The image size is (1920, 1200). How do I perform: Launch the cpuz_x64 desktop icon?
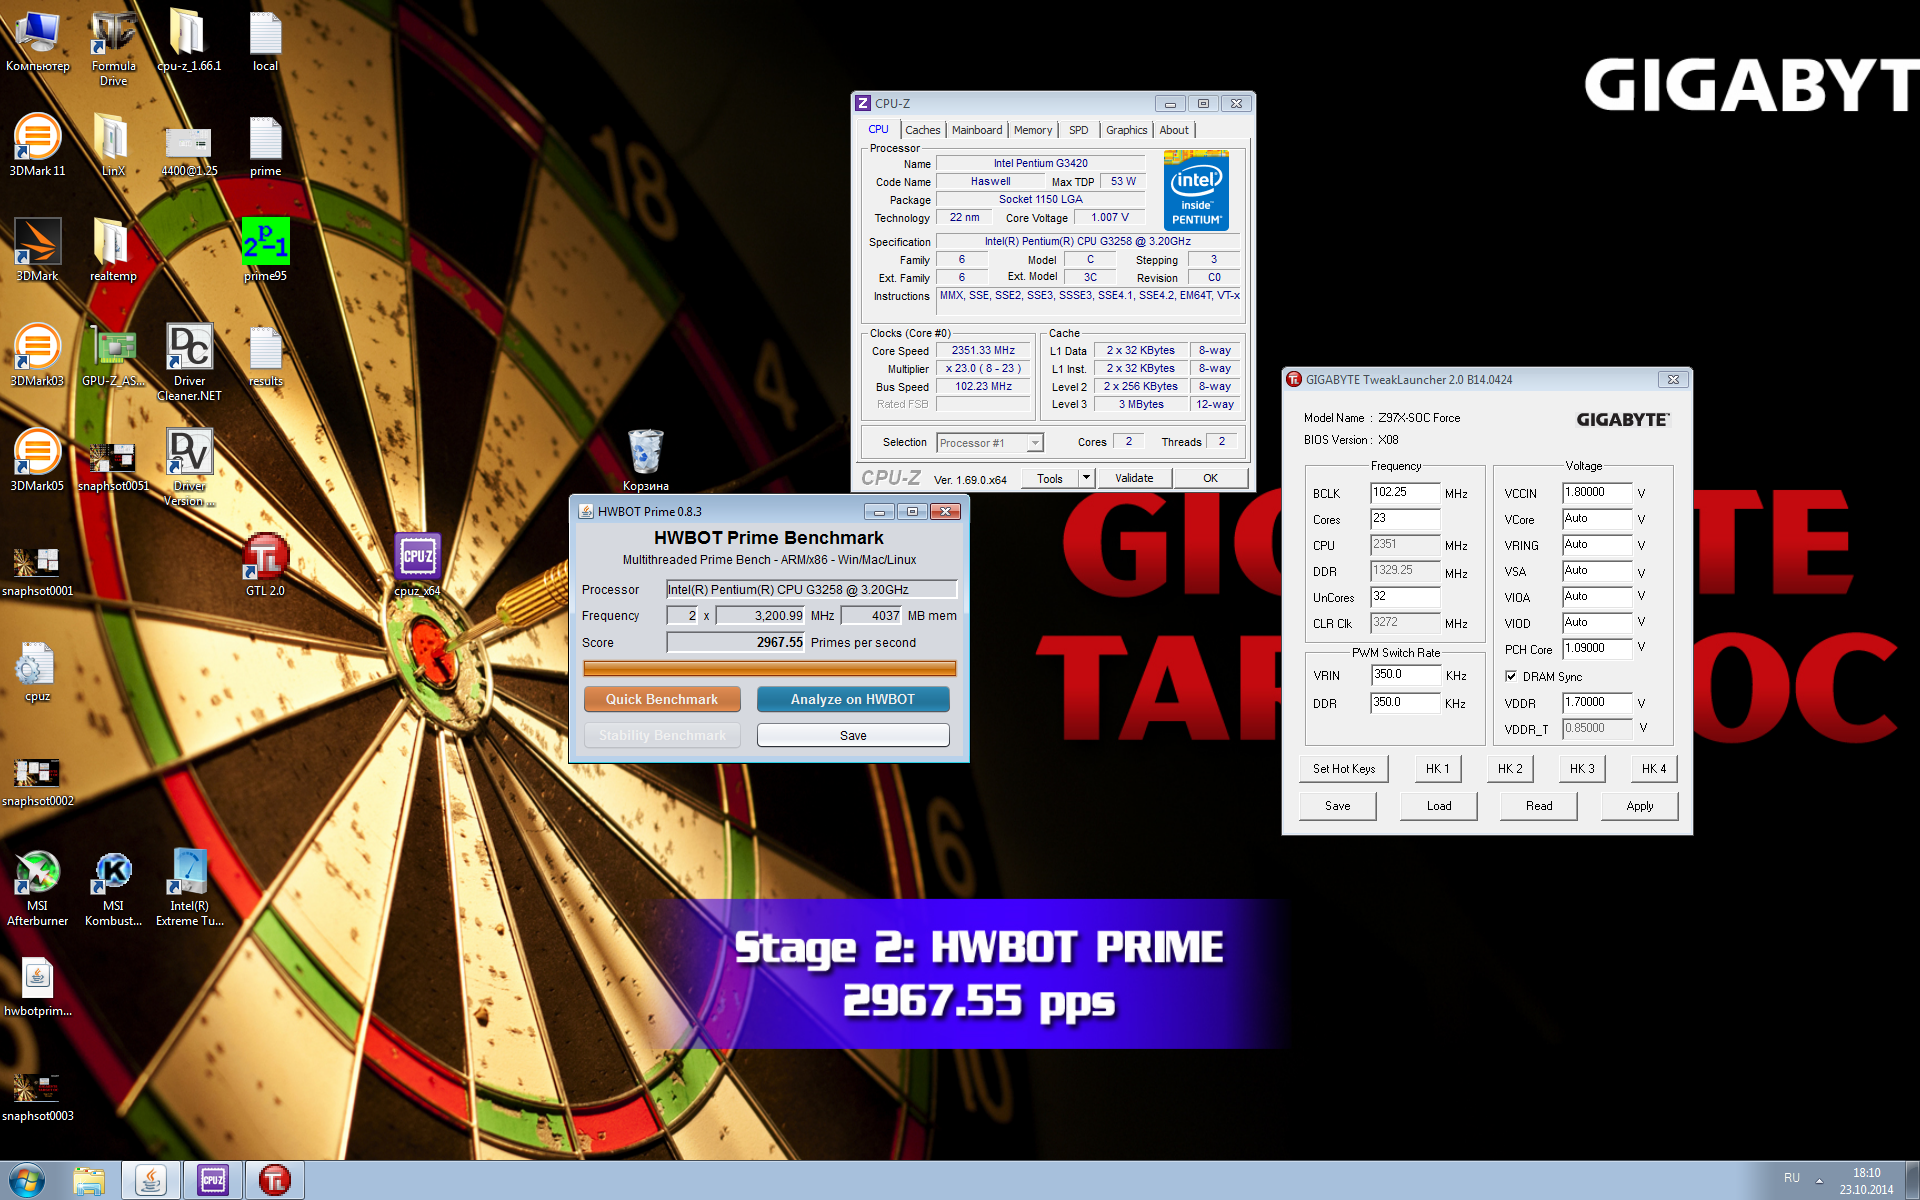point(417,566)
